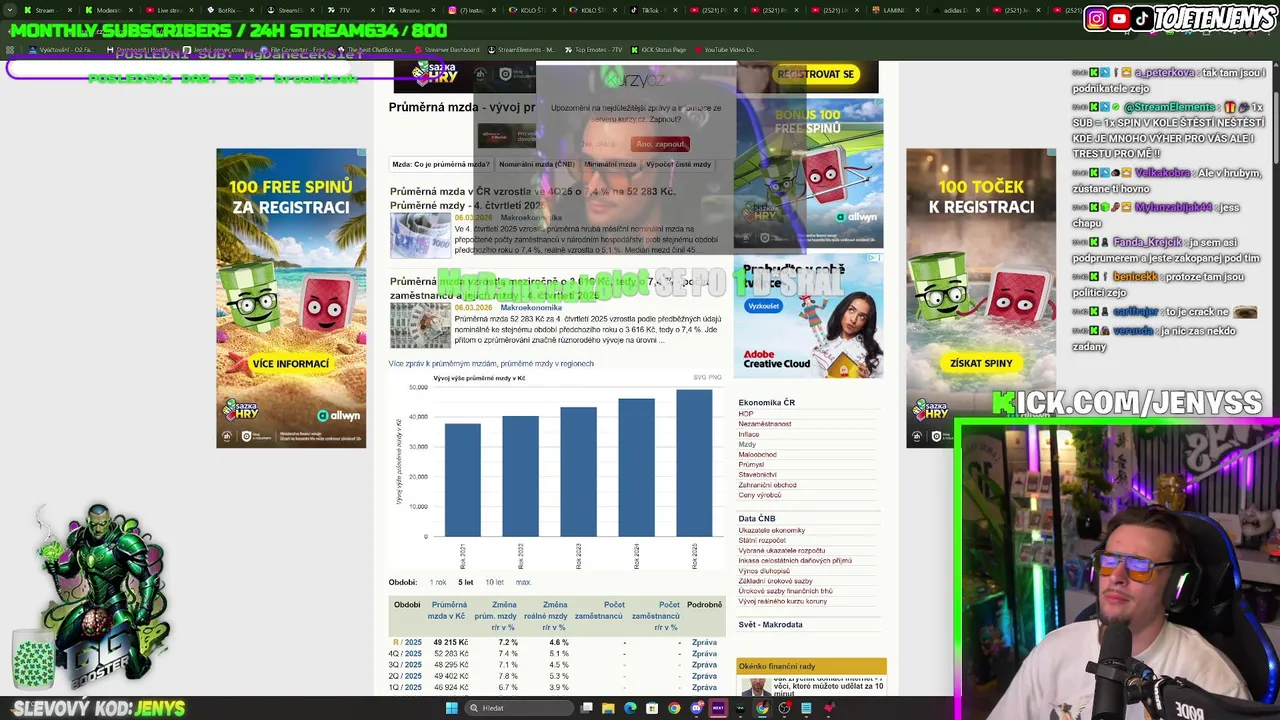
Task: Open the Minimální mzda tab
Action: point(610,164)
